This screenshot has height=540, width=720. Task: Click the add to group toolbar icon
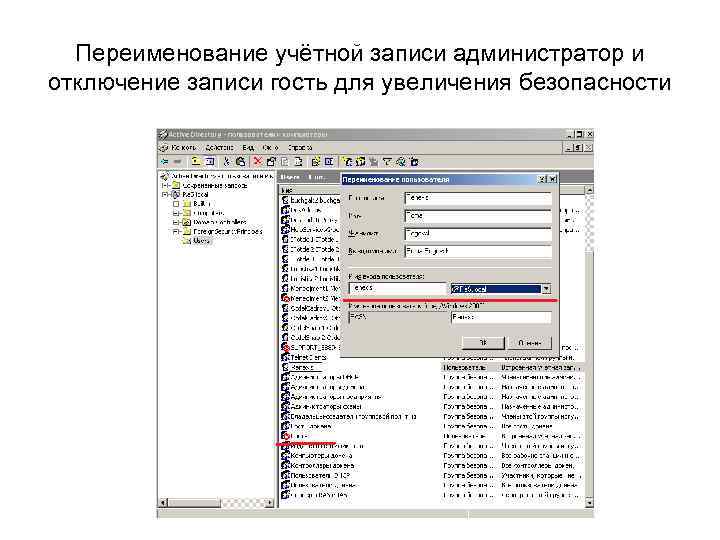(414, 162)
